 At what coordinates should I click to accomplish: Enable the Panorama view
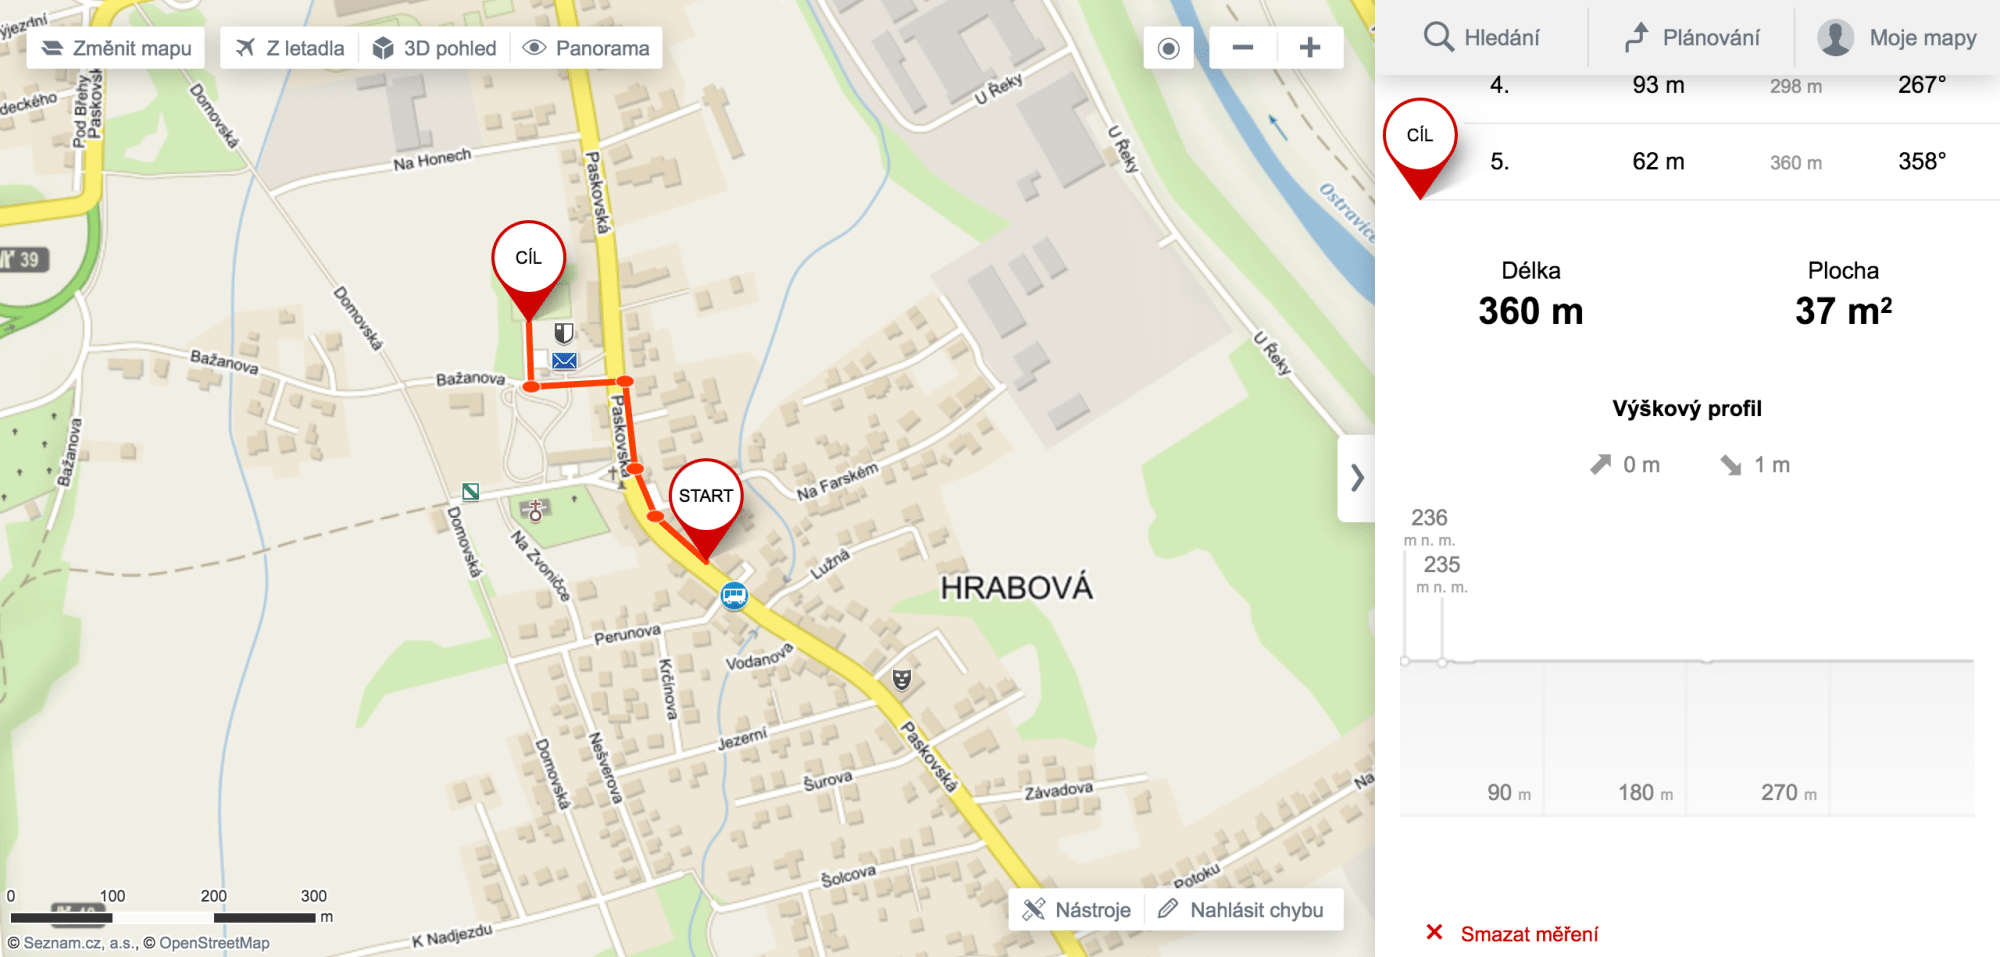[x=587, y=48]
